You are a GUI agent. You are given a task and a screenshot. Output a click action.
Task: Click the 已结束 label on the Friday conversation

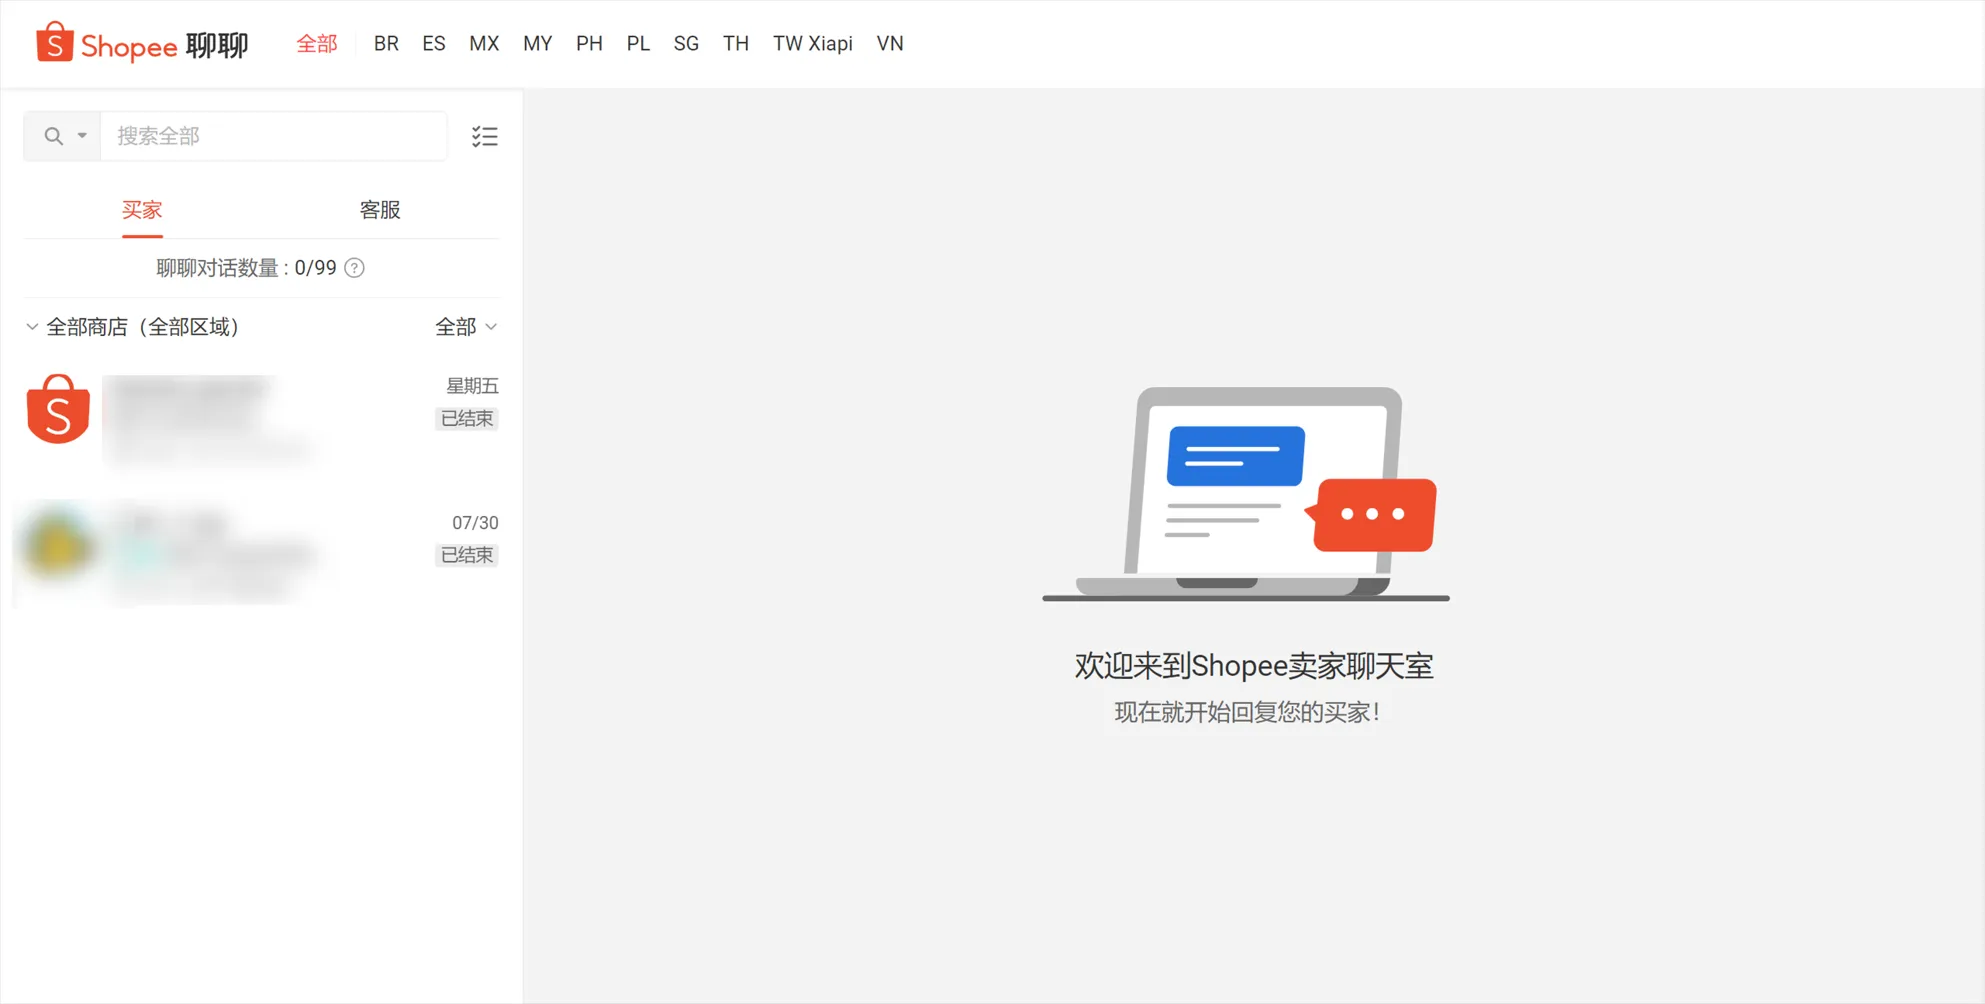[466, 419]
